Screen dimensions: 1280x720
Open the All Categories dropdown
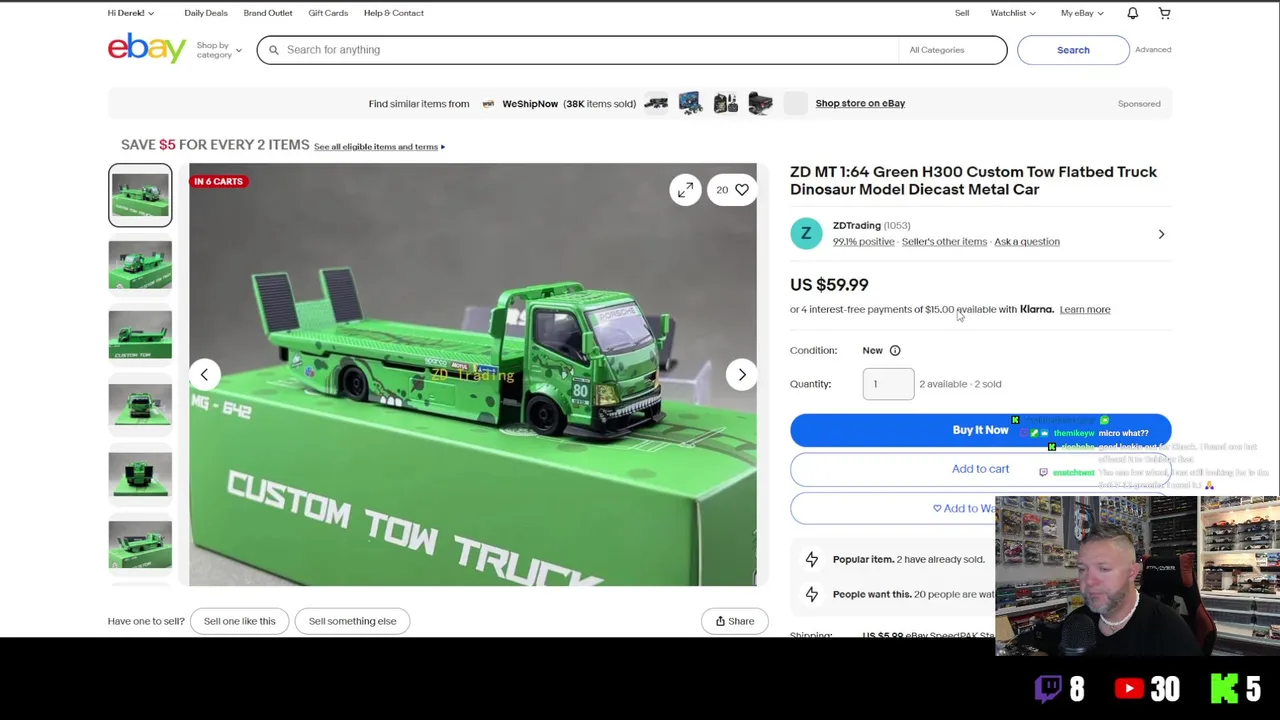click(952, 50)
